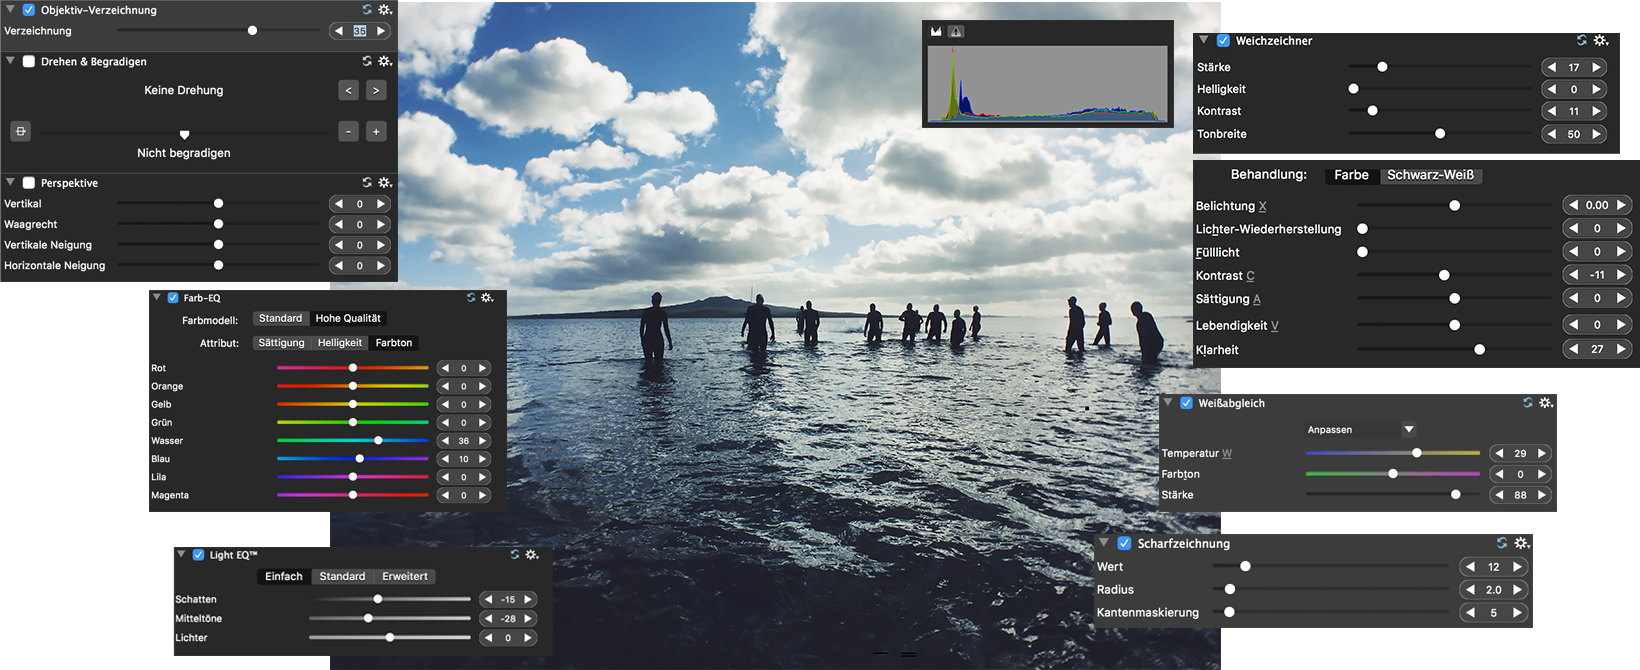Screen dimensions: 1640x670
Task: Disable the Scharfzeichnung checkbox
Action: click(x=1124, y=543)
